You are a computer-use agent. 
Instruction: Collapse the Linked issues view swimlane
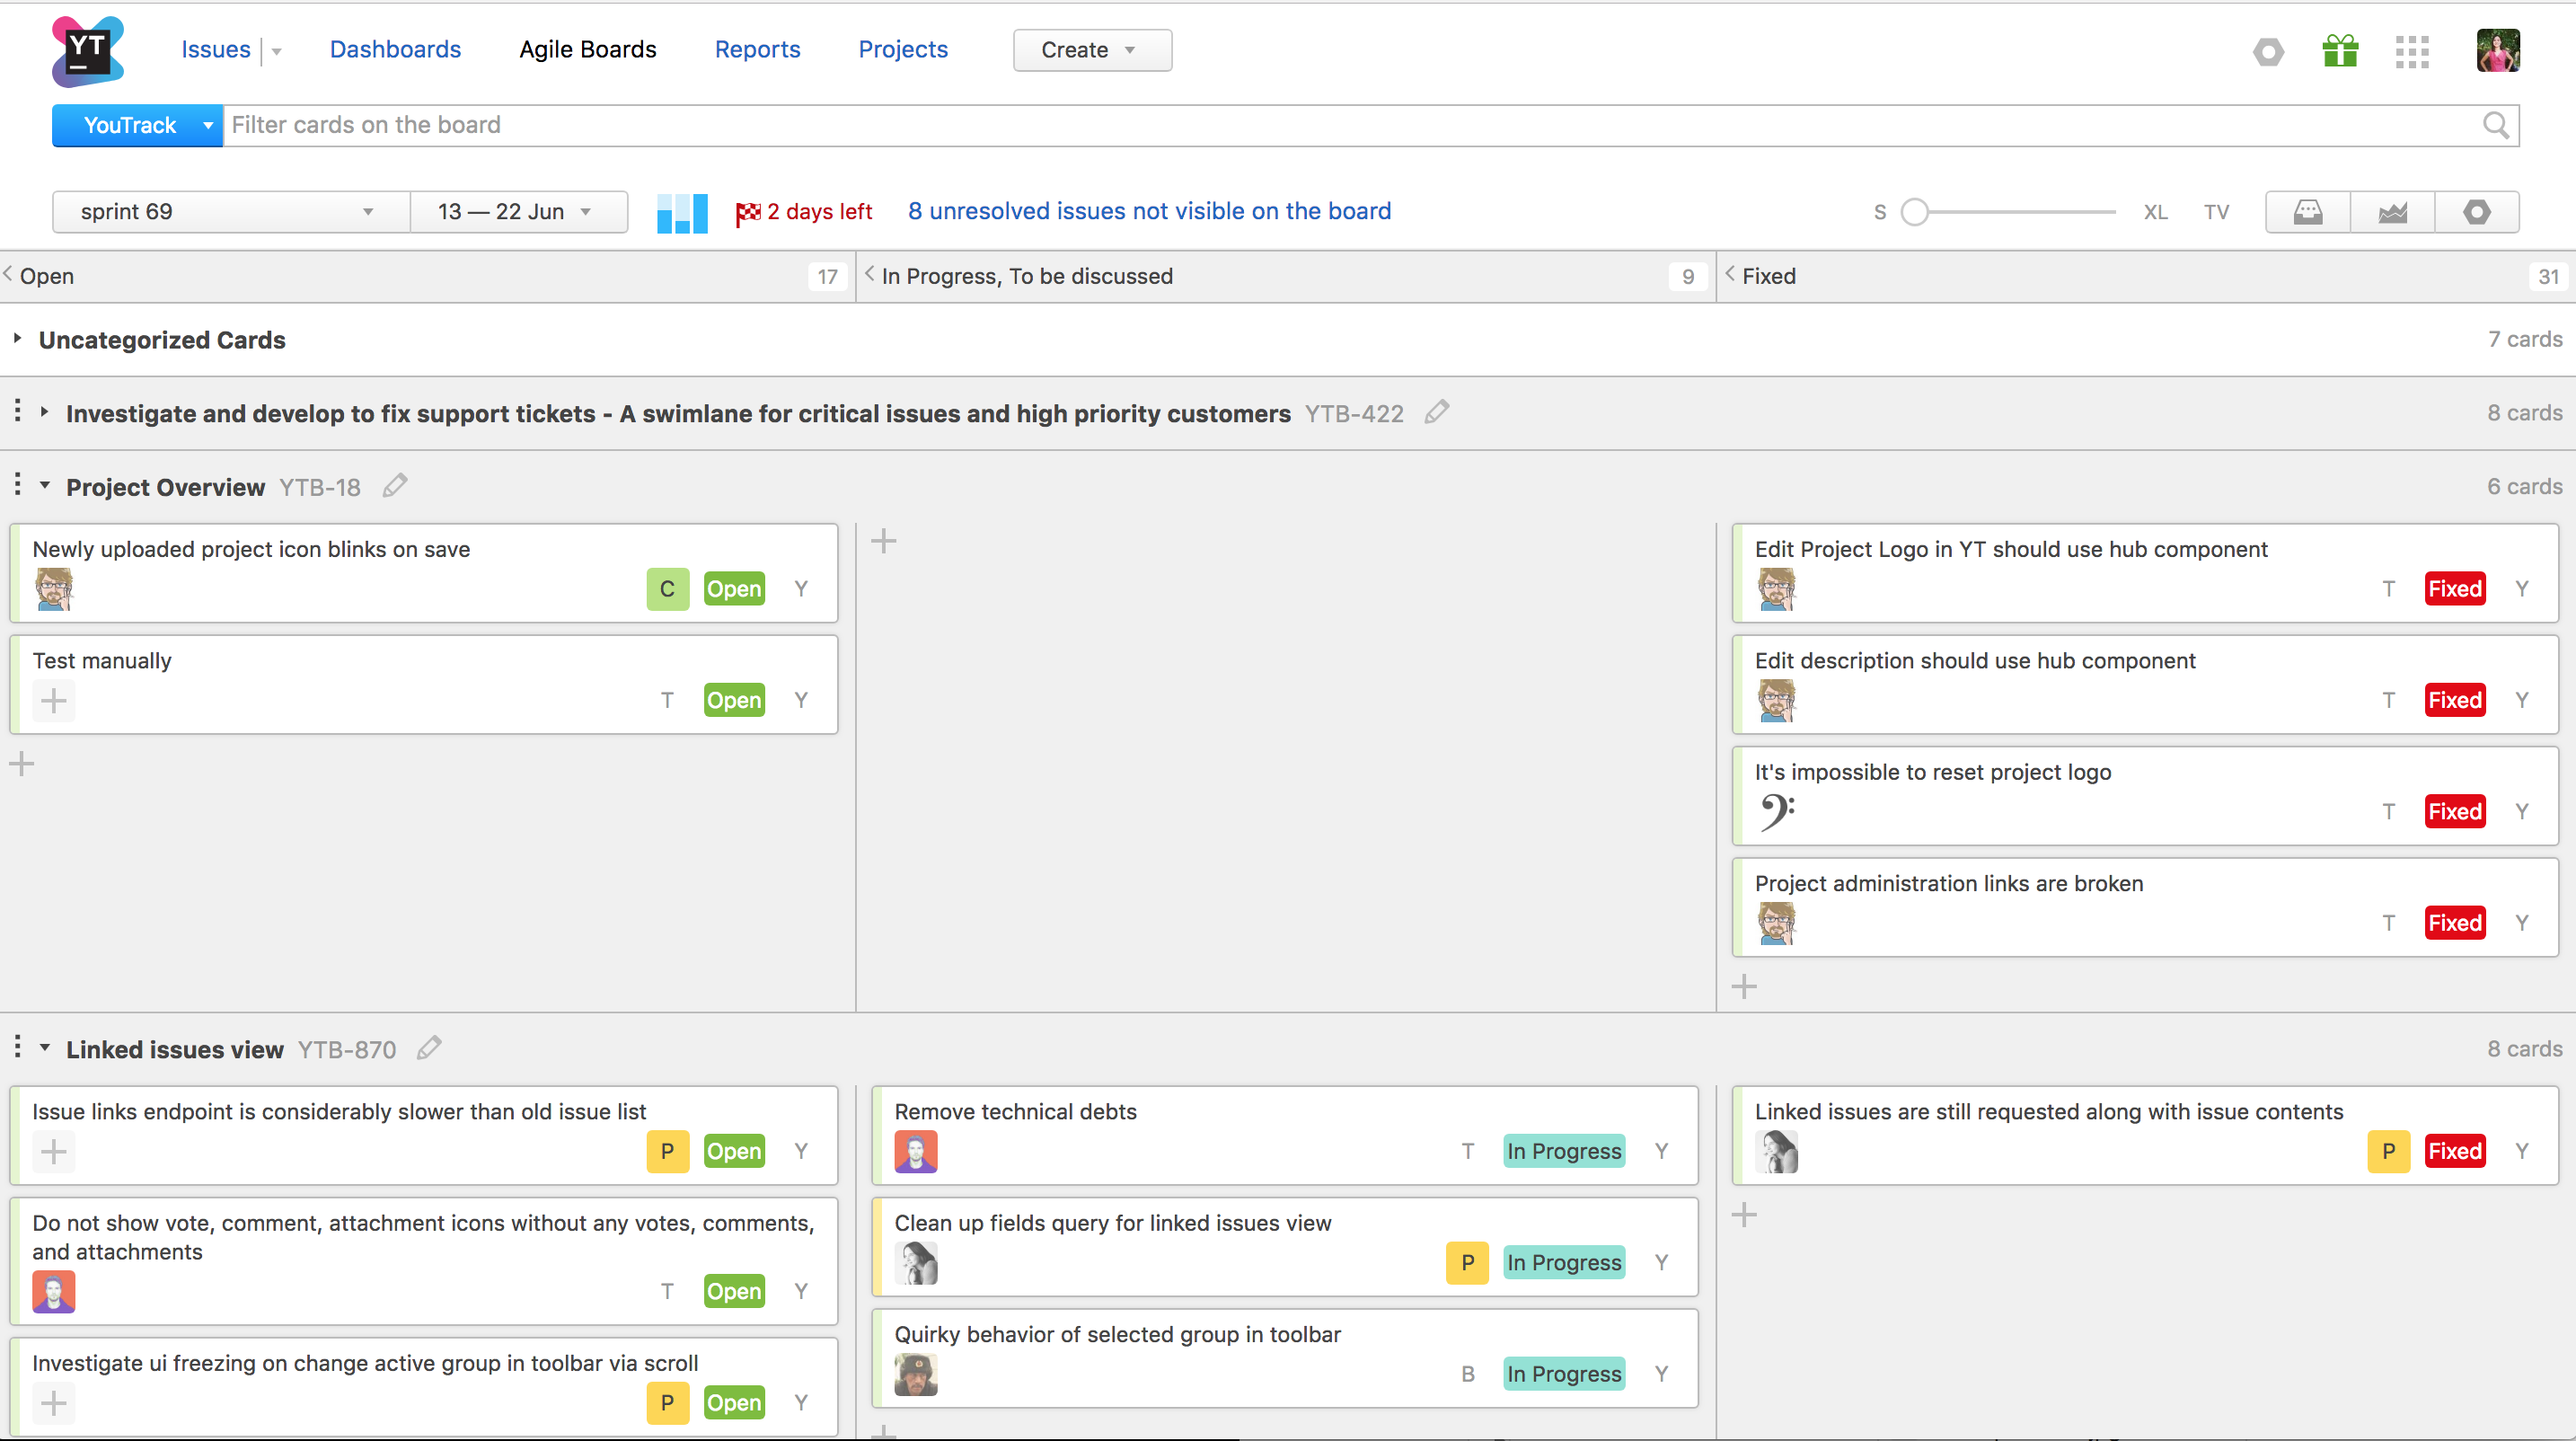pyautogui.click(x=44, y=1048)
